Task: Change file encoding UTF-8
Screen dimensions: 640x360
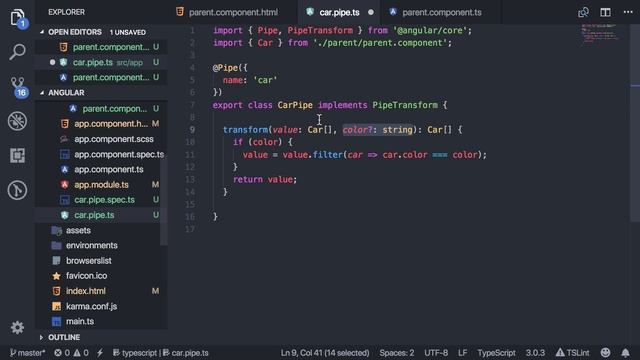Action: click(x=436, y=353)
